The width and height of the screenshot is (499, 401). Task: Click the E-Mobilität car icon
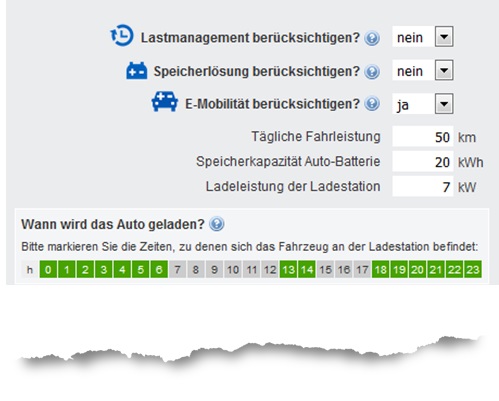(165, 102)
